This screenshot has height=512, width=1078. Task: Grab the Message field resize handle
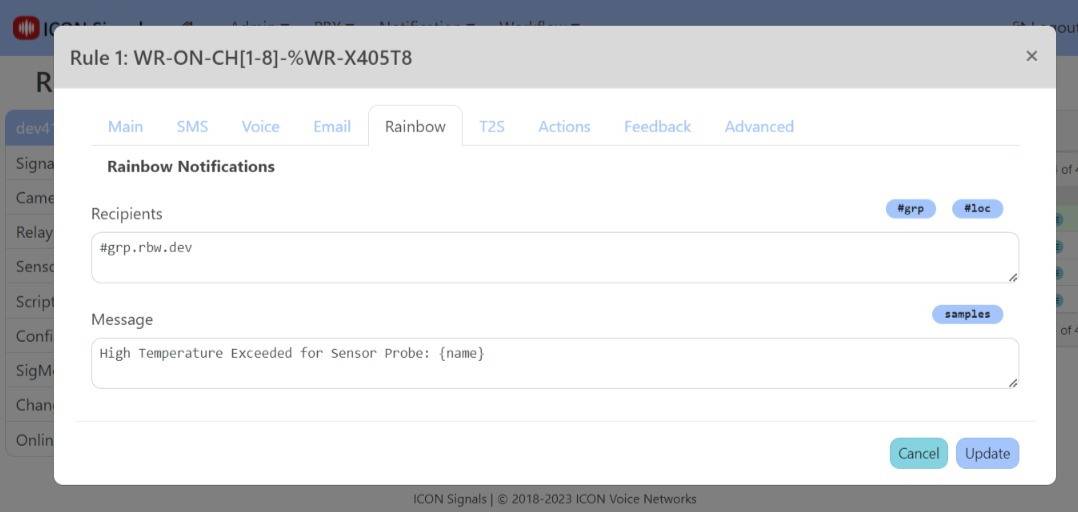point(1013,382)
